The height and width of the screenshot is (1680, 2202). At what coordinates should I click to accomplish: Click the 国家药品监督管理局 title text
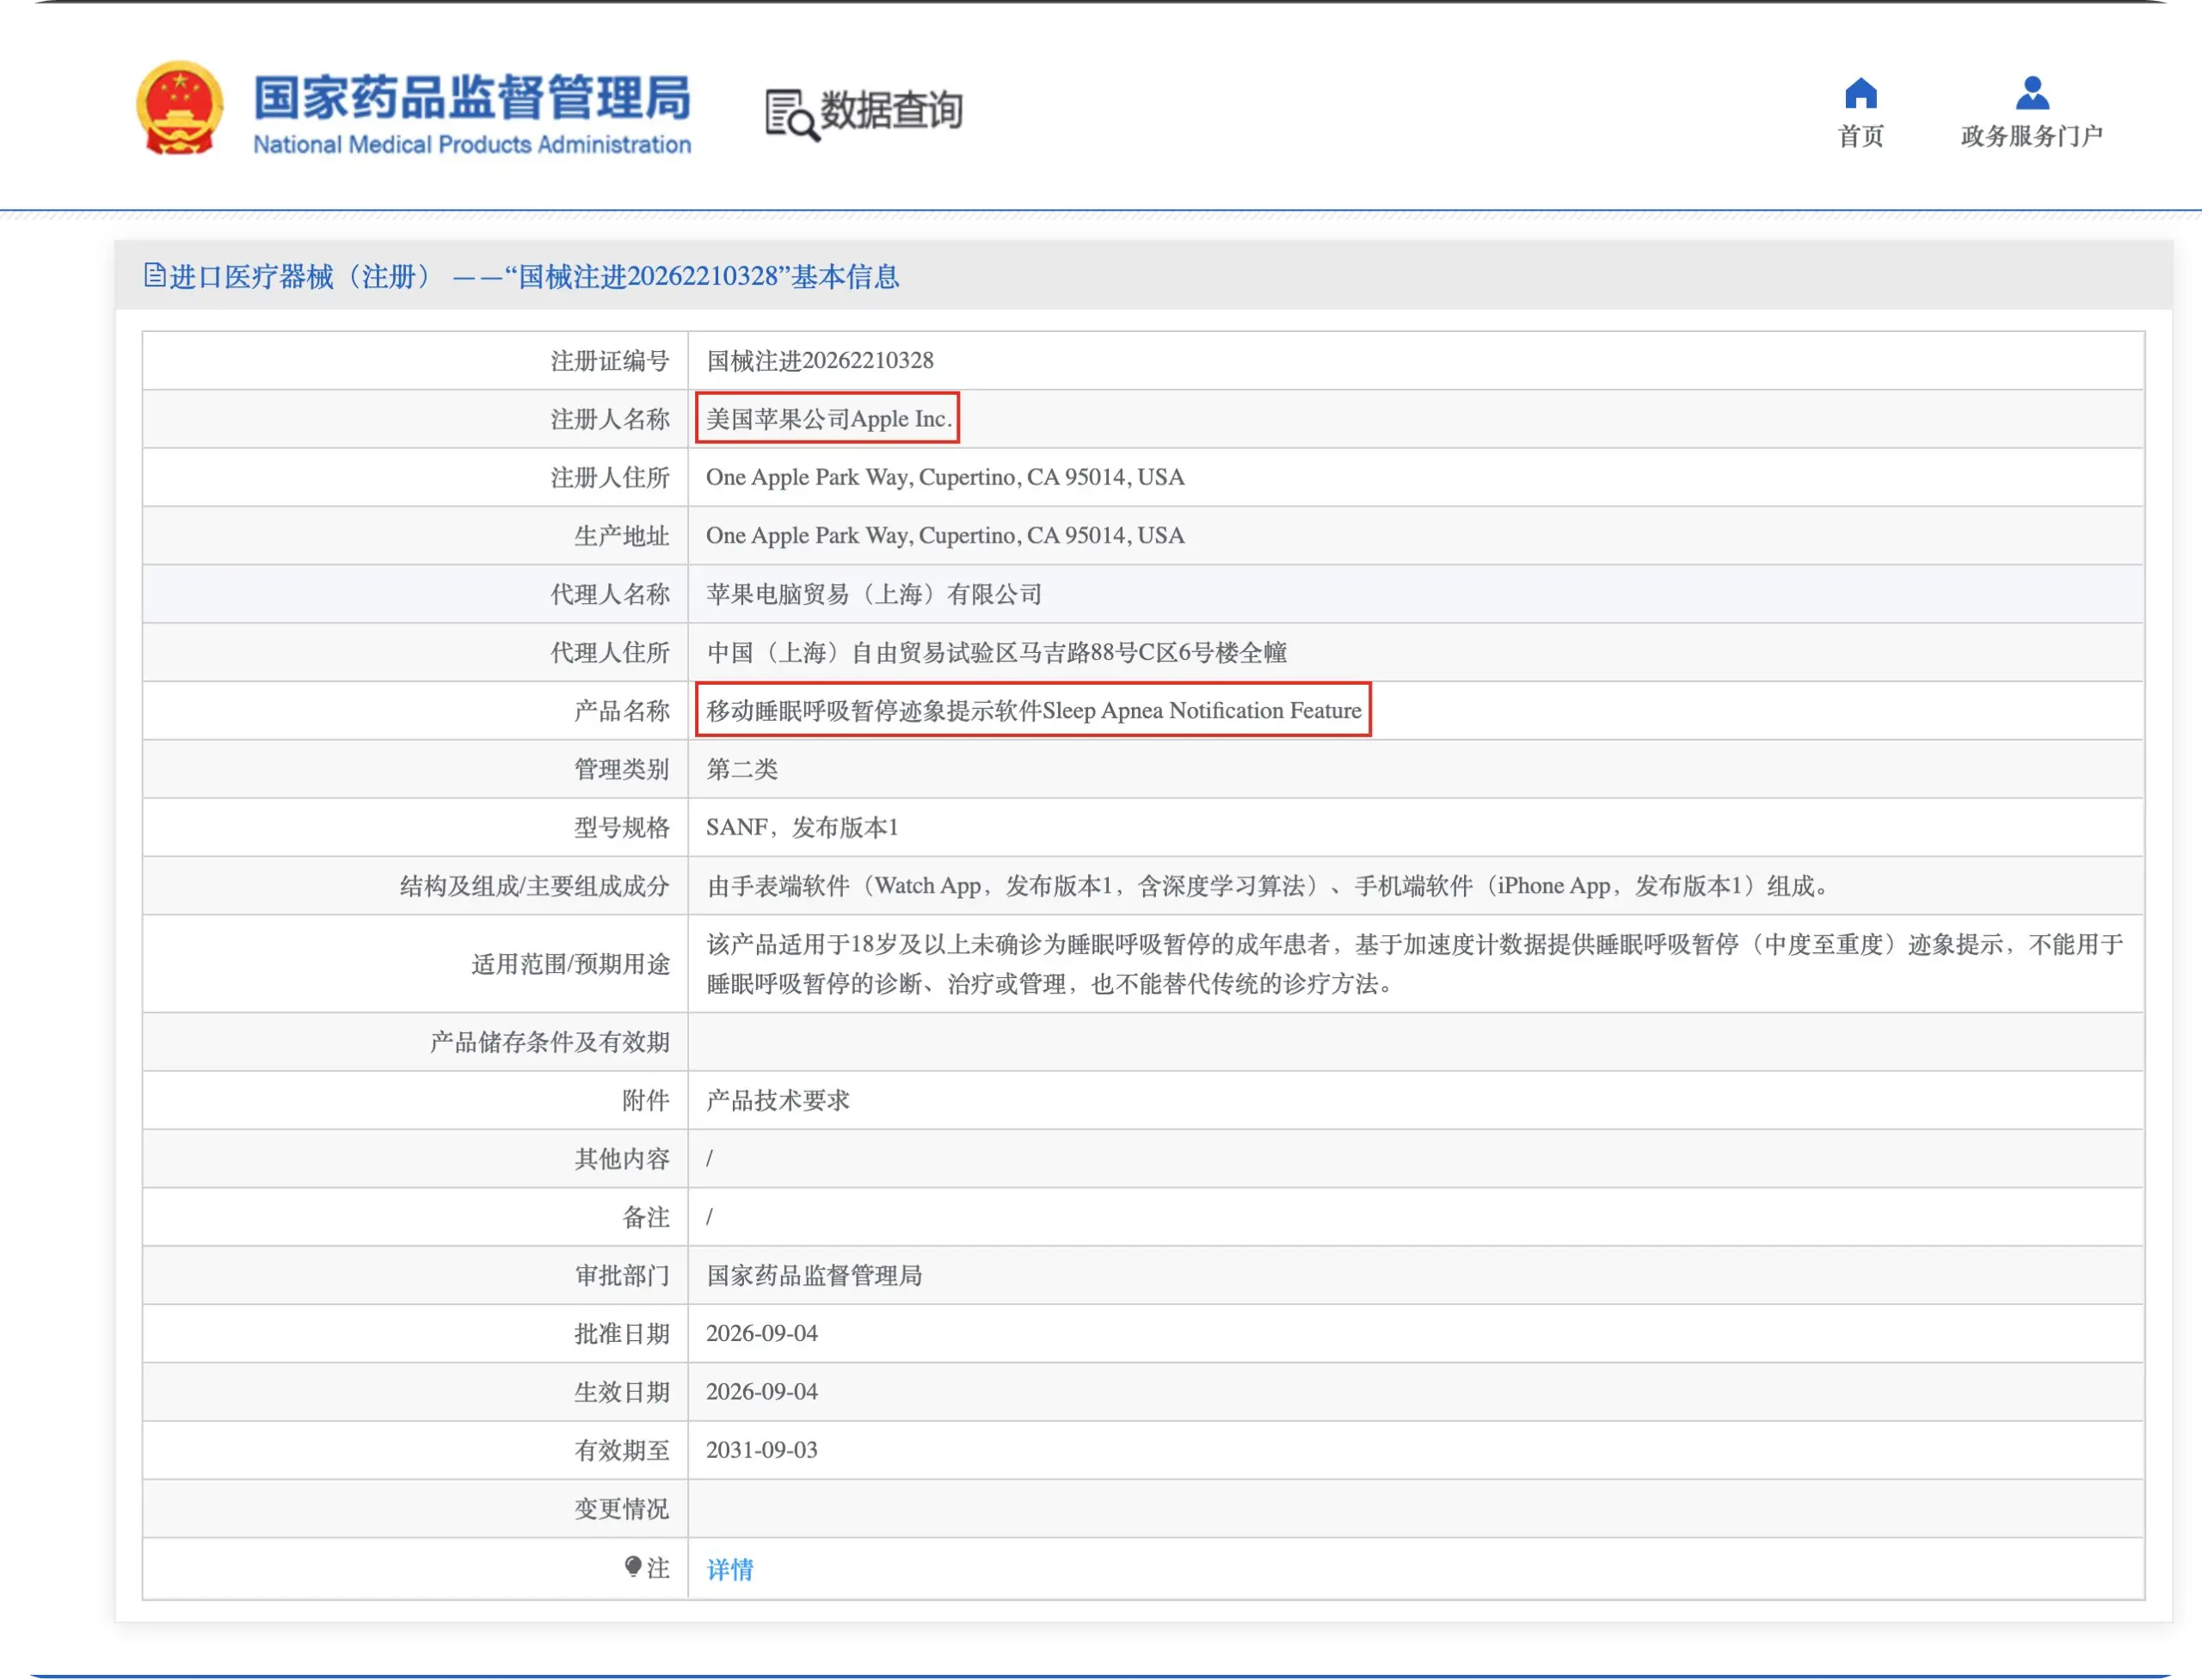tap(471, 97)
